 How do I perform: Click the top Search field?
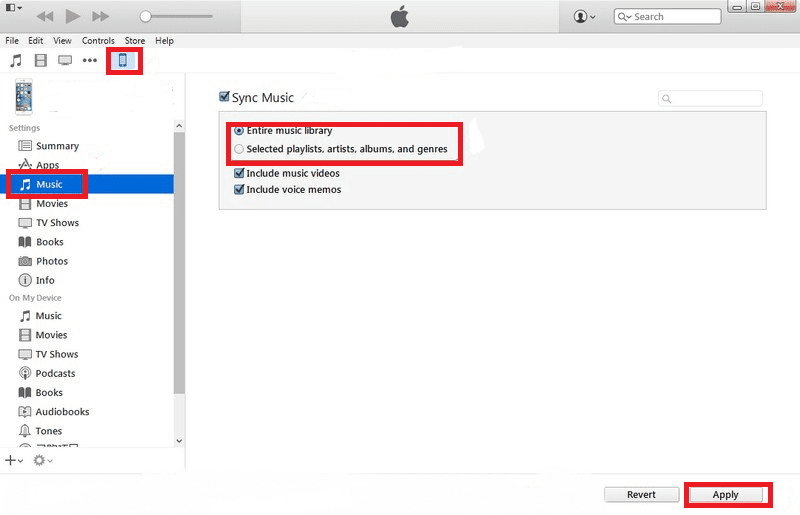[667, 16]
